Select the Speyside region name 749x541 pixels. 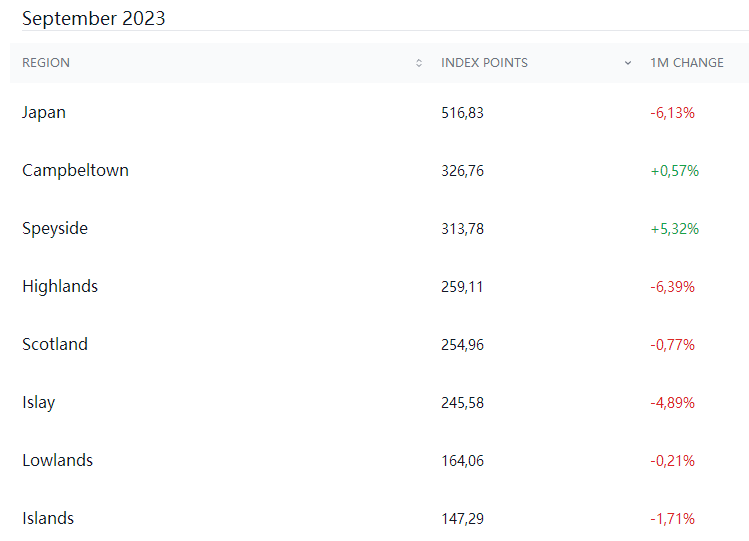click(x=55, y=229)
